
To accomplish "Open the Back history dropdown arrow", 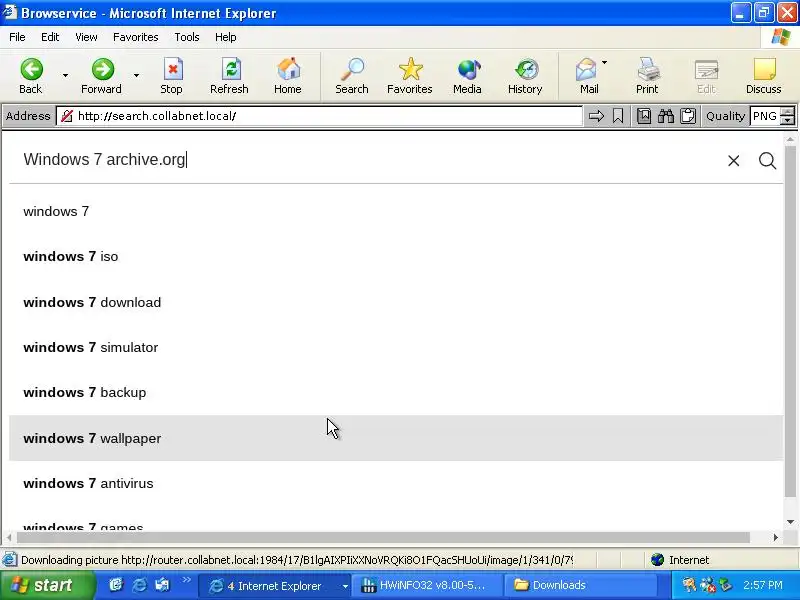I will 65,76.
